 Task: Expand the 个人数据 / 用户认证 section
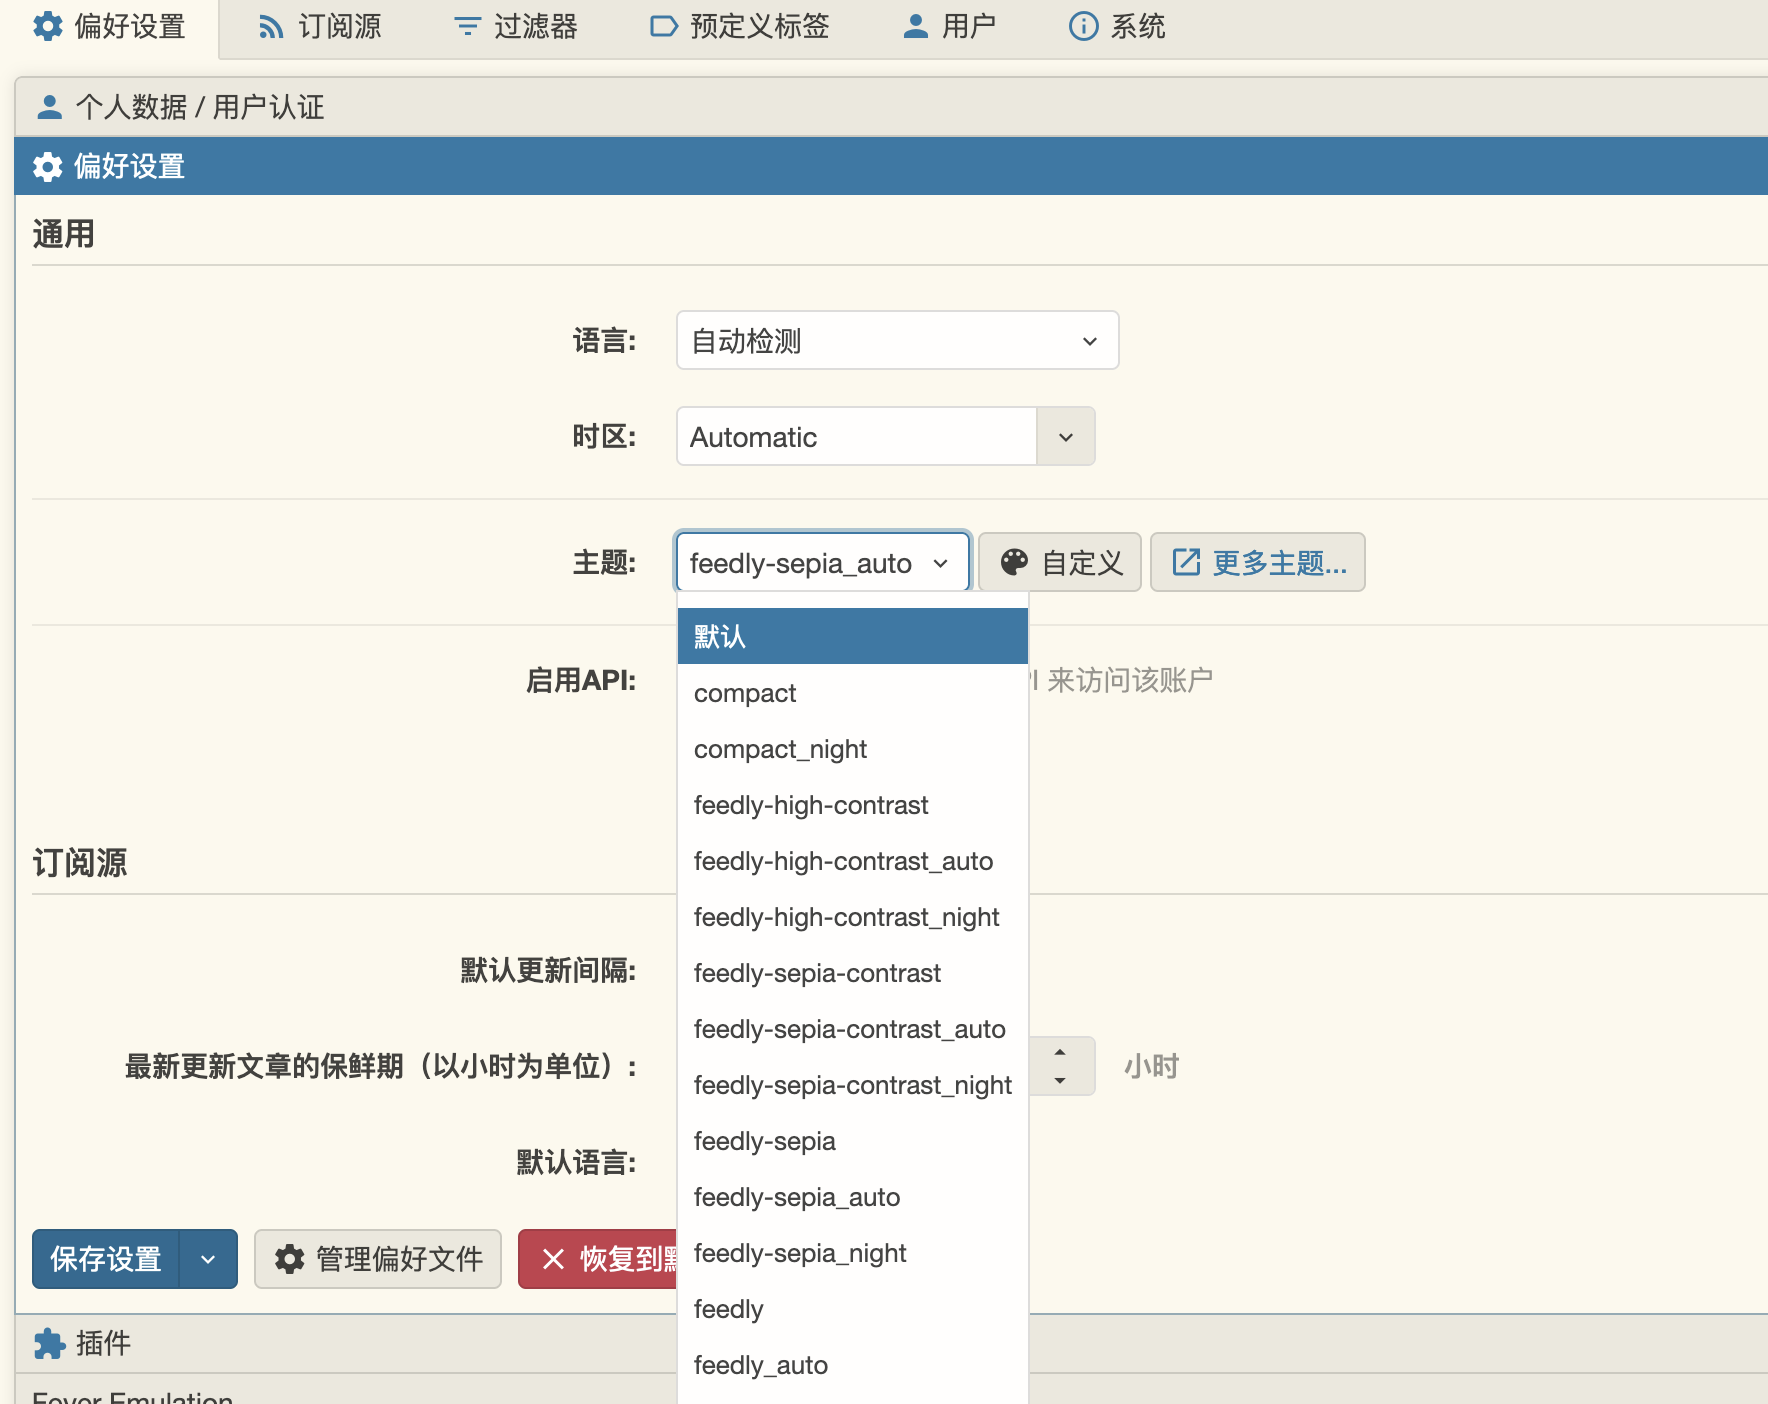pyautogui.click(x=891, y=107)
